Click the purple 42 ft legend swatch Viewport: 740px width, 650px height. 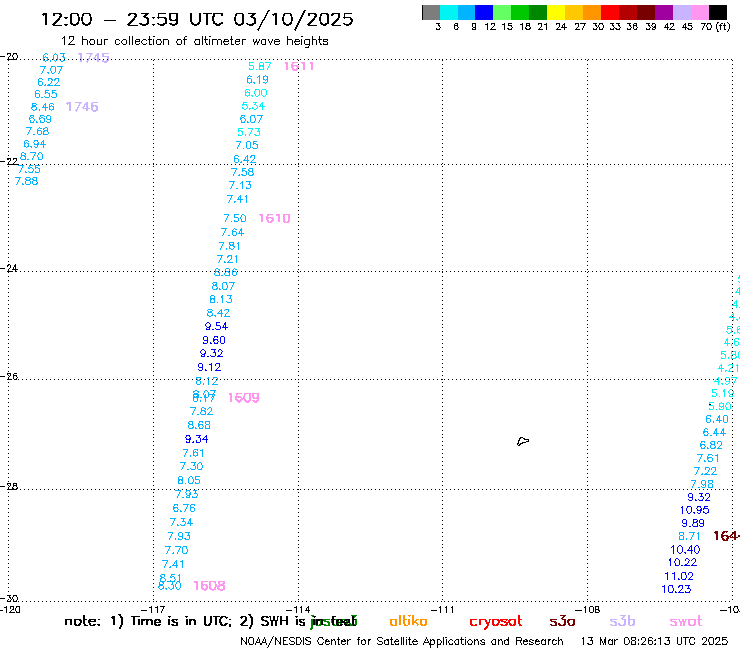[664, 12]
